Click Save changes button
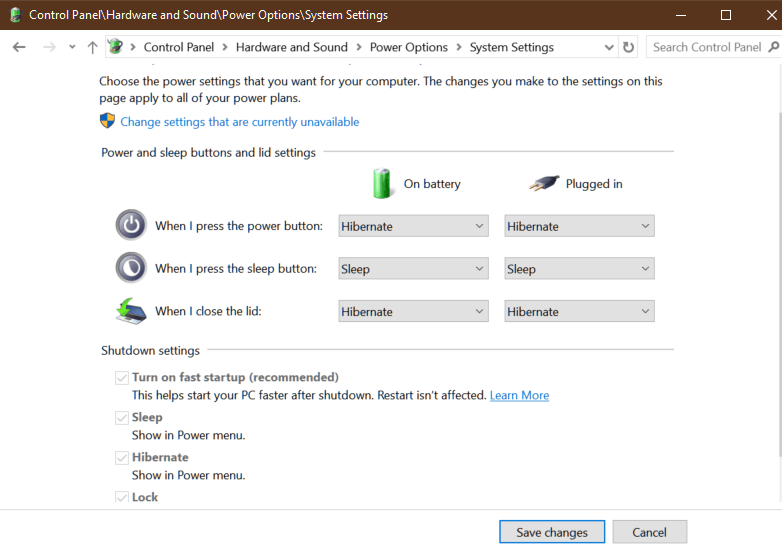Screen dimensions: 782x550 tap(551, 532)
